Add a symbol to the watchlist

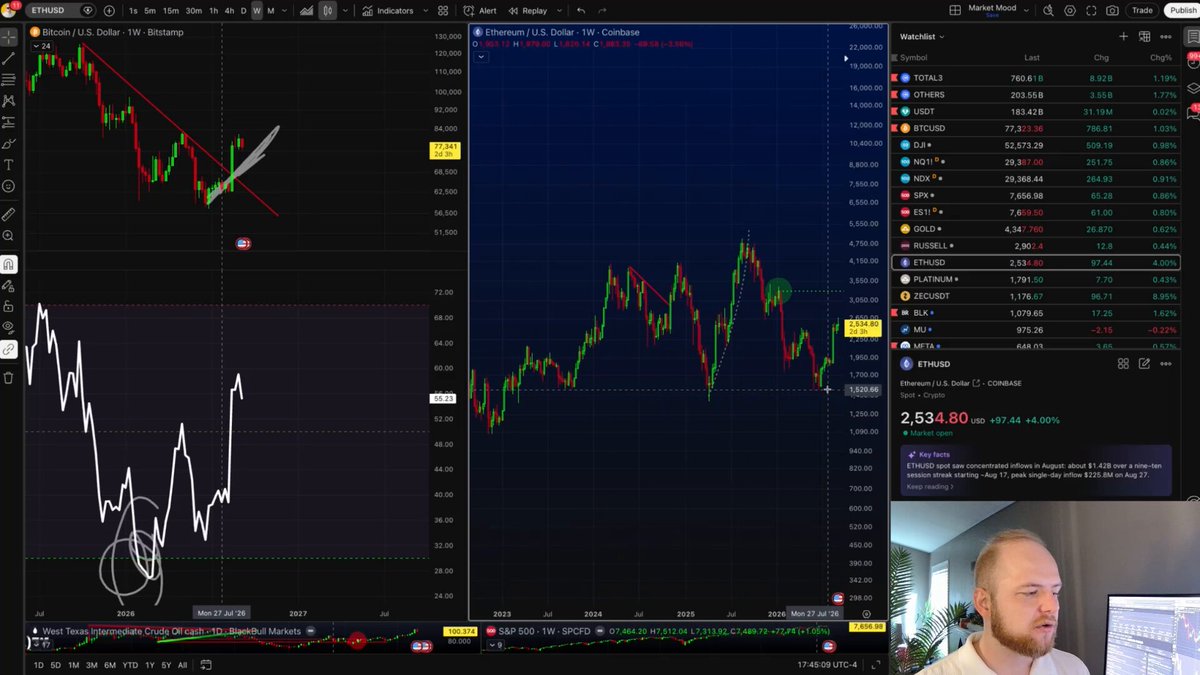click(x=1123, y=36)
